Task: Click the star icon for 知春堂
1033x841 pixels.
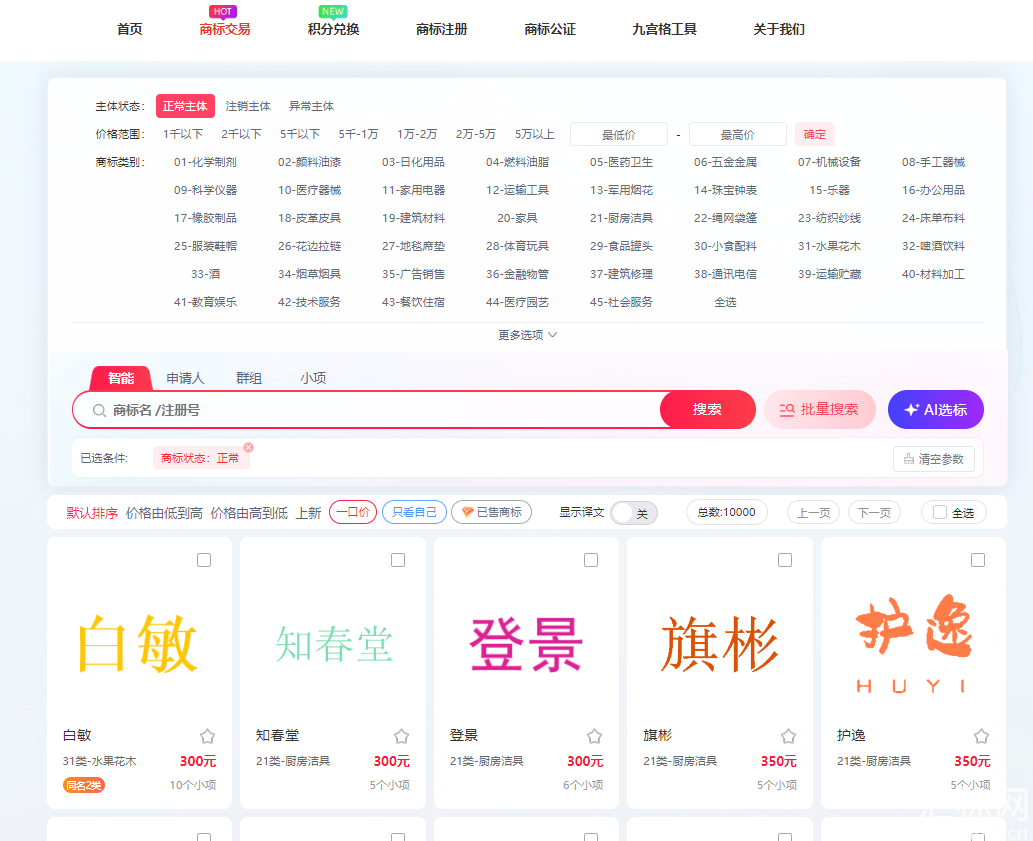Action: pos(401,736)
